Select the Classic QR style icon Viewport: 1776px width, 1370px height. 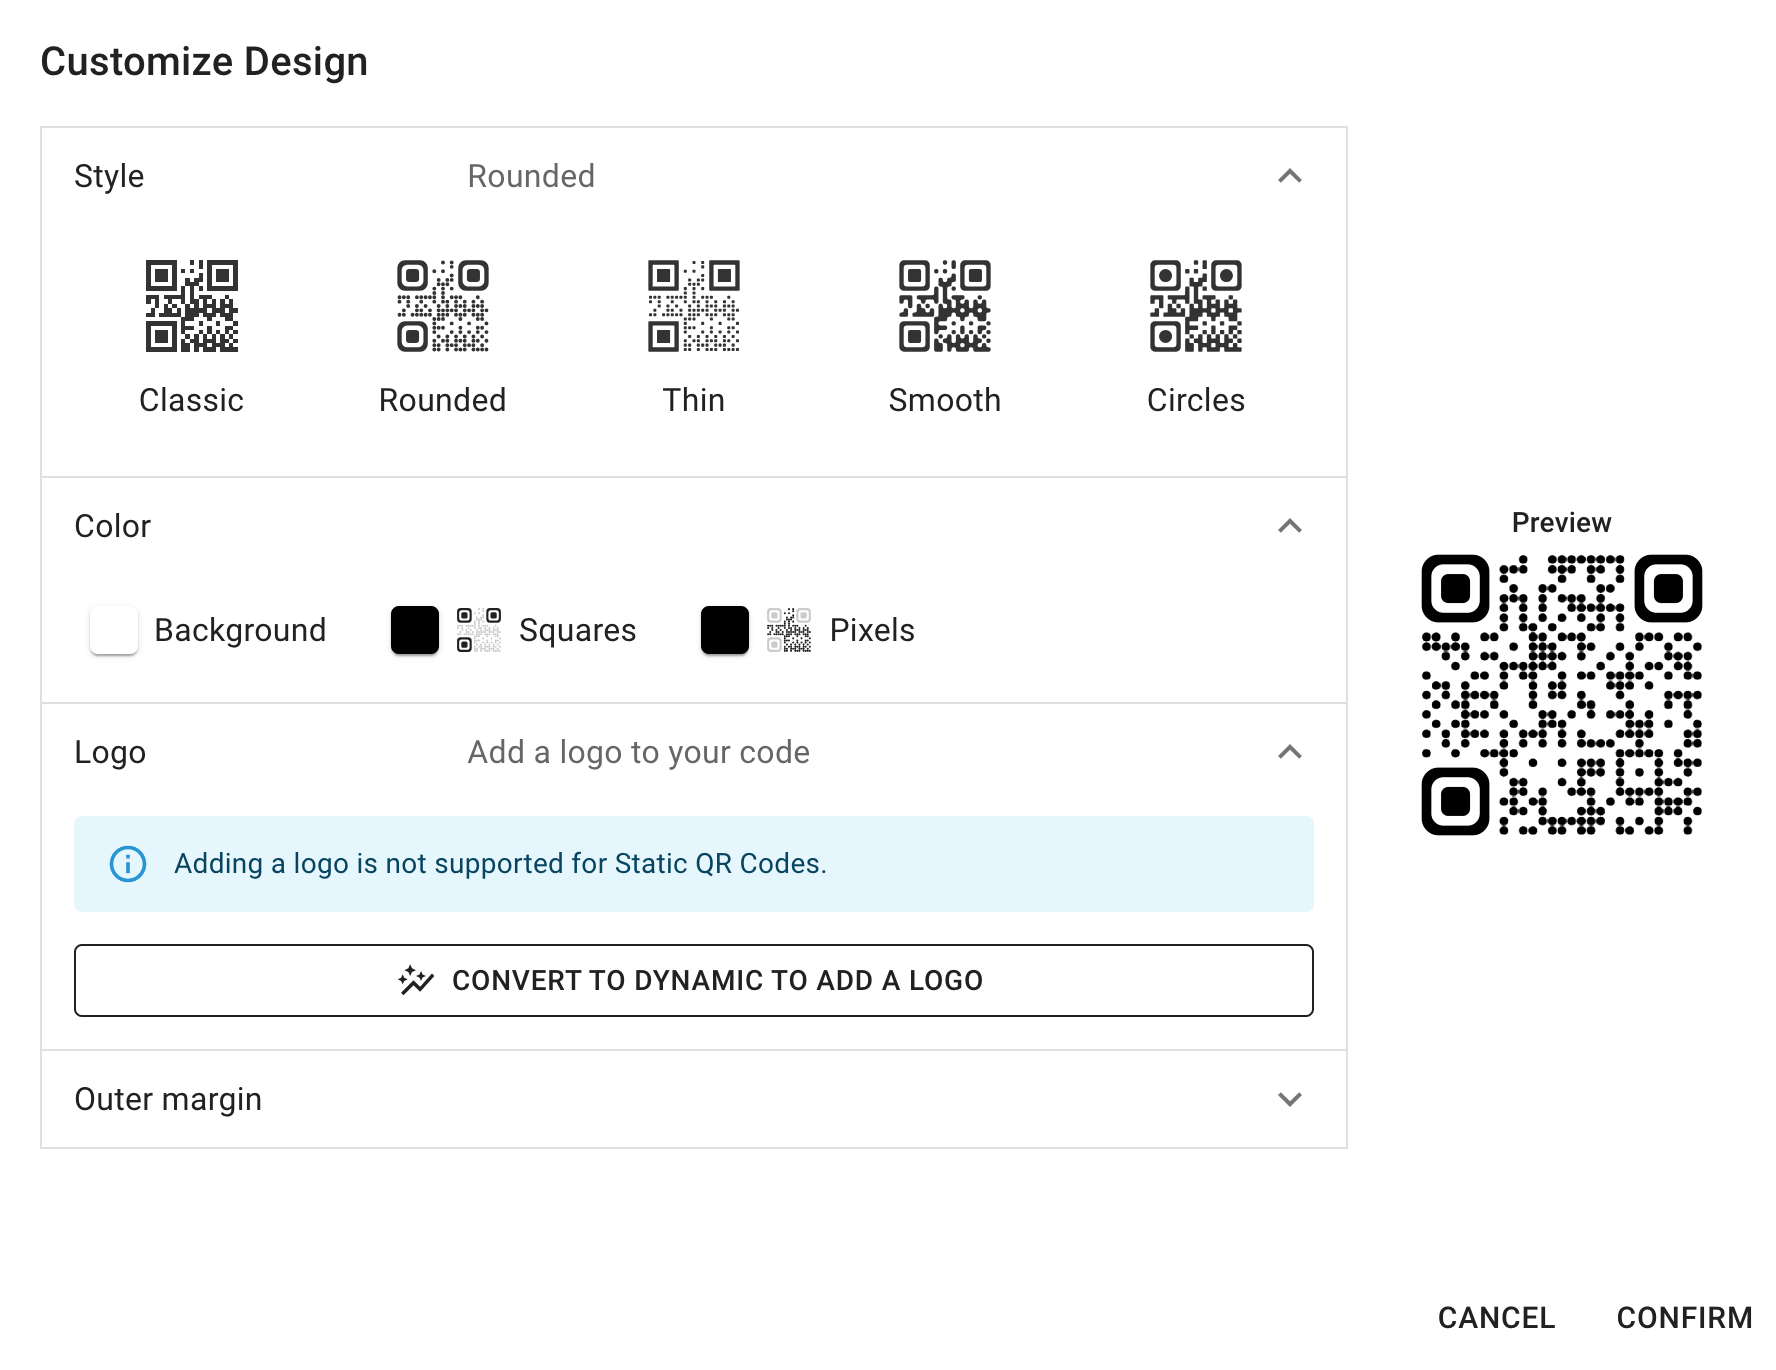[191, 306]
